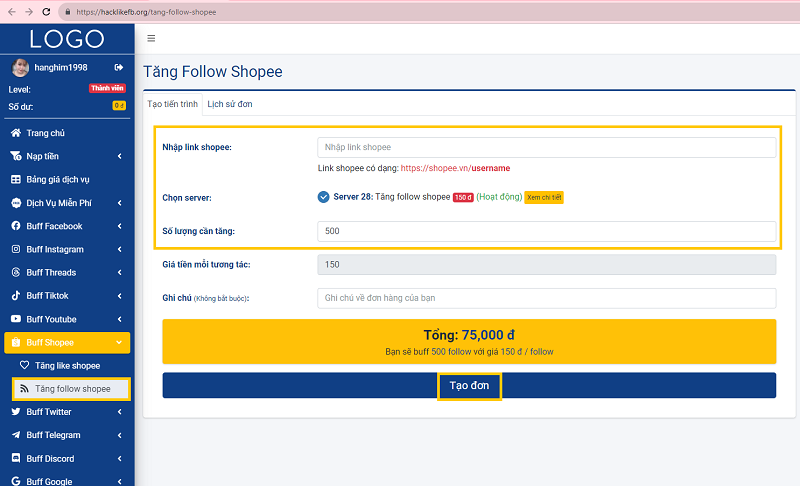Expand the Buff Discord chevron
Viewport: 800px width, 486px height.
click(x=119, y=458)
